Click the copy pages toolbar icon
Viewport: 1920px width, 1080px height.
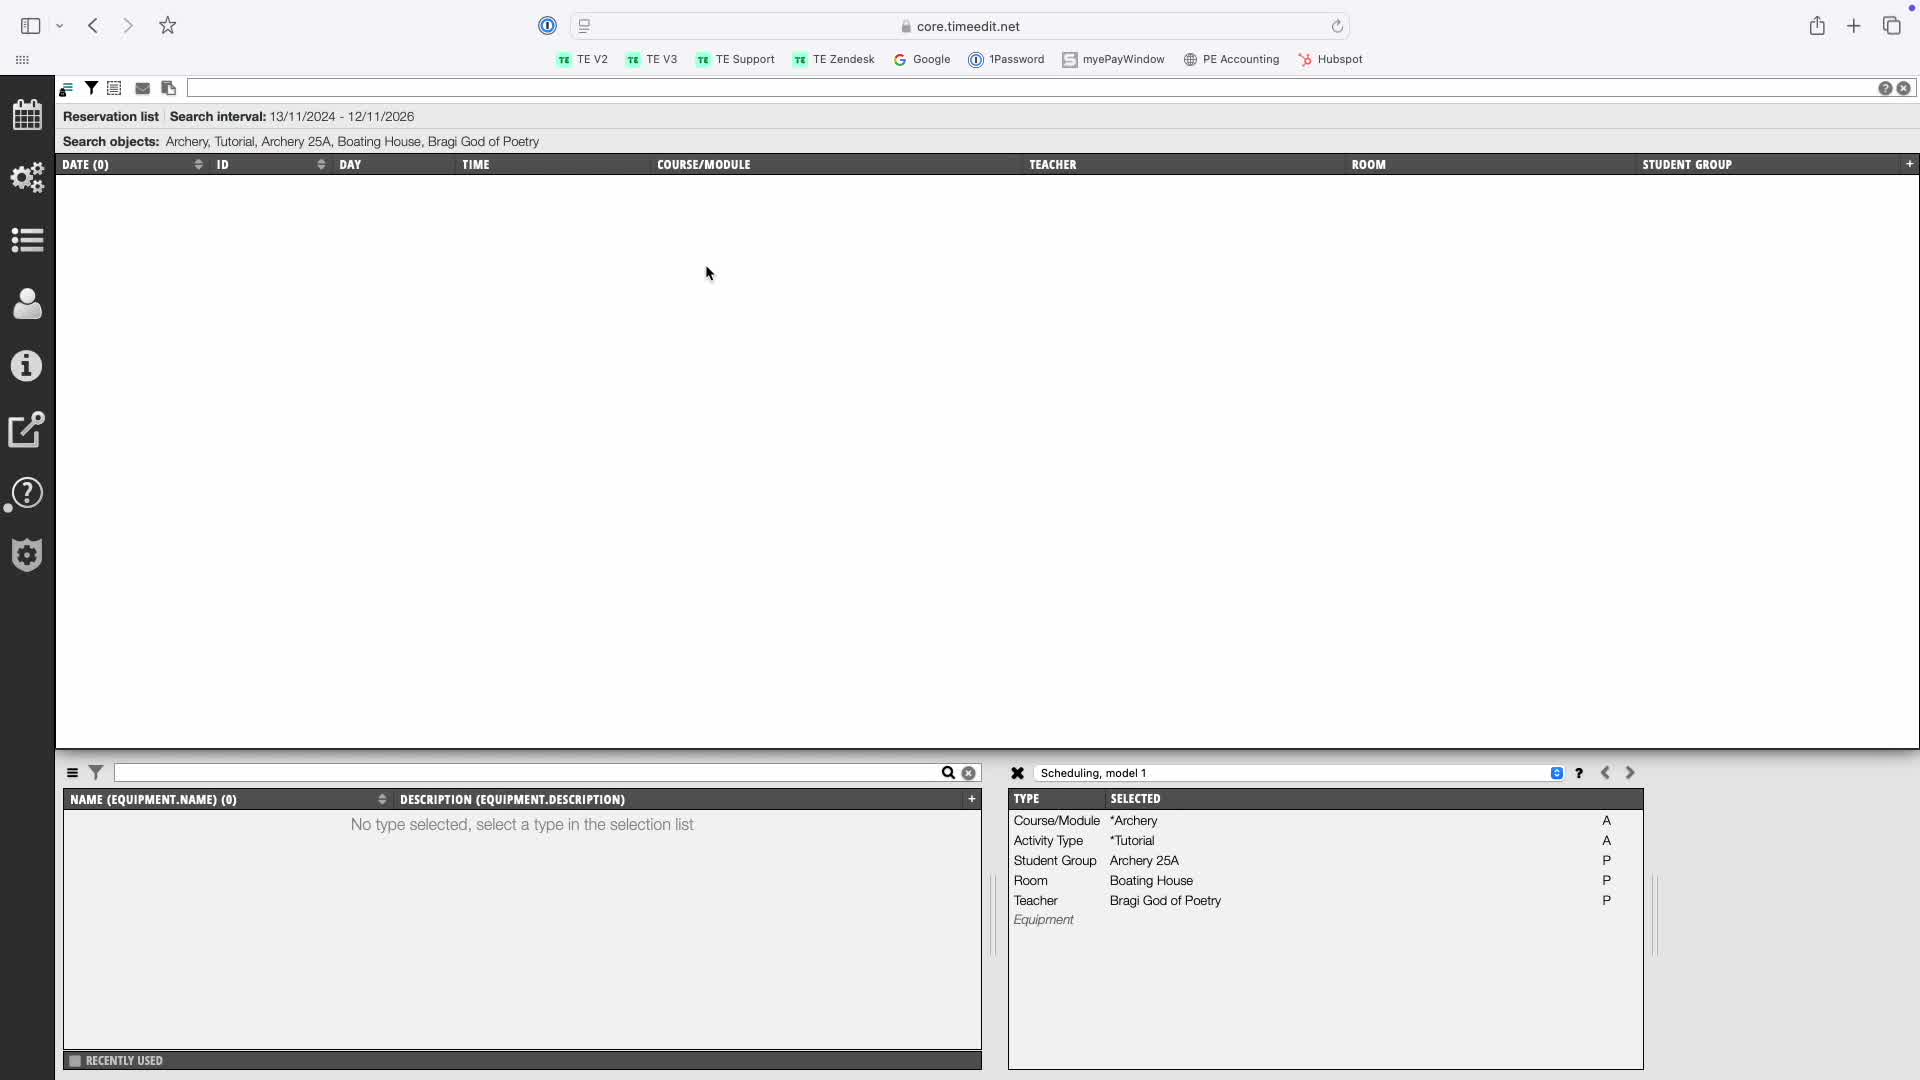coord(168,88)
